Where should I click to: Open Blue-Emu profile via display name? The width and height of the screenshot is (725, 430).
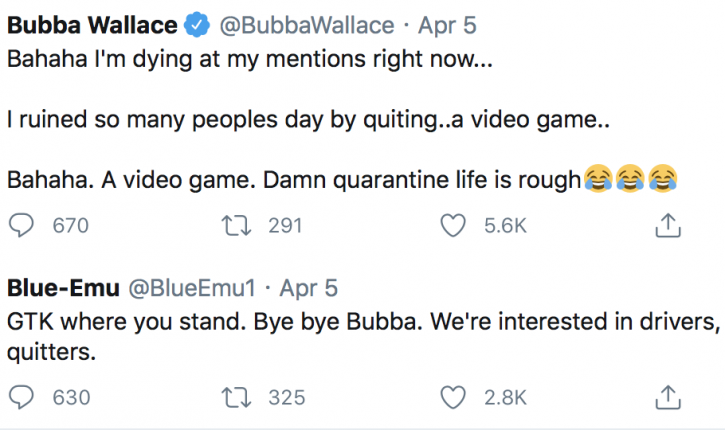point(59,289)
